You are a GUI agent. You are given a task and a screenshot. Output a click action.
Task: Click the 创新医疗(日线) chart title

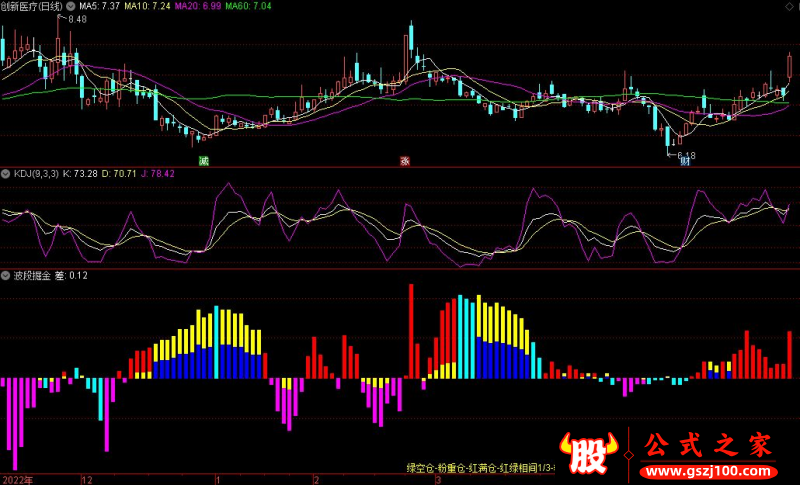point(32,6)
